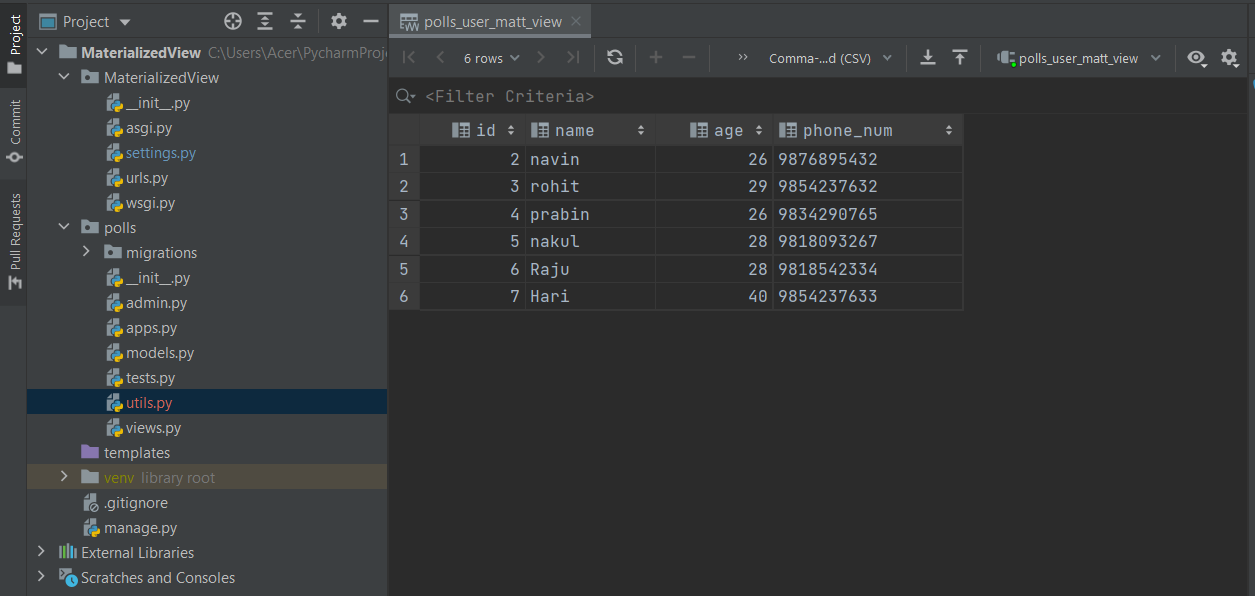1255x596 pixels.
Task: Open the 6 rows page size dropdown
Action: 492,58
